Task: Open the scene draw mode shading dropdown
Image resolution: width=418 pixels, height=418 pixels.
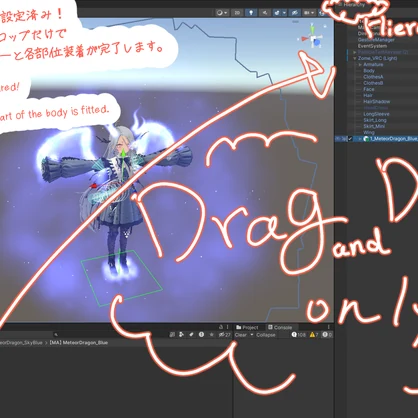Action: tap(222, 13)
